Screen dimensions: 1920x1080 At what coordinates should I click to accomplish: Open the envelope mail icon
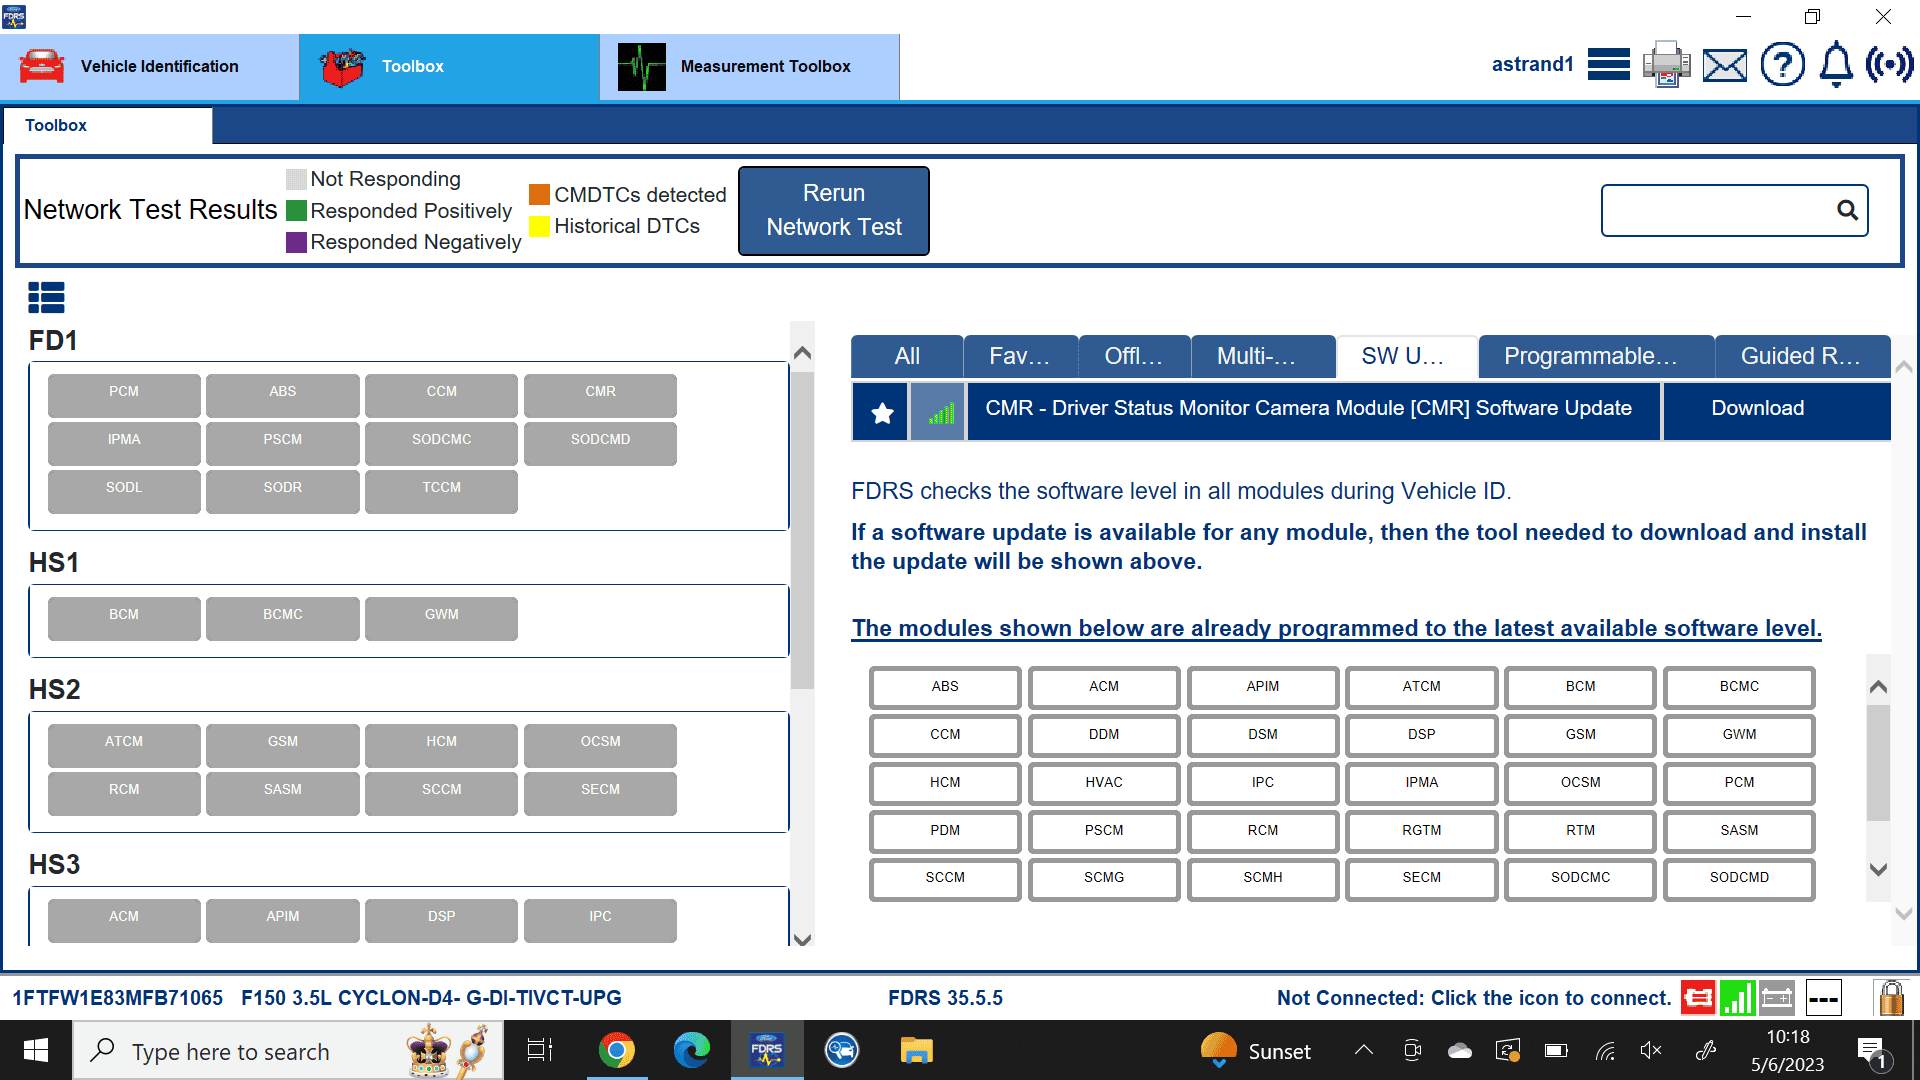pyautogui.click(x=1725, y=66)
